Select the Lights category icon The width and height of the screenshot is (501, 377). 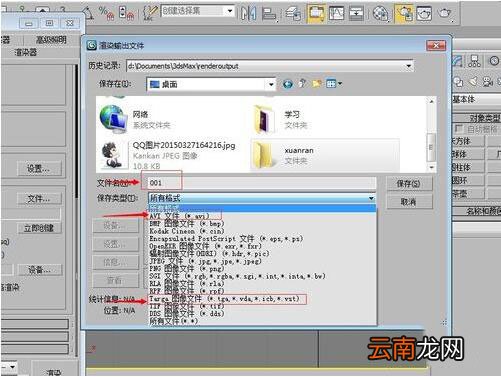click(x=473, y=82)
